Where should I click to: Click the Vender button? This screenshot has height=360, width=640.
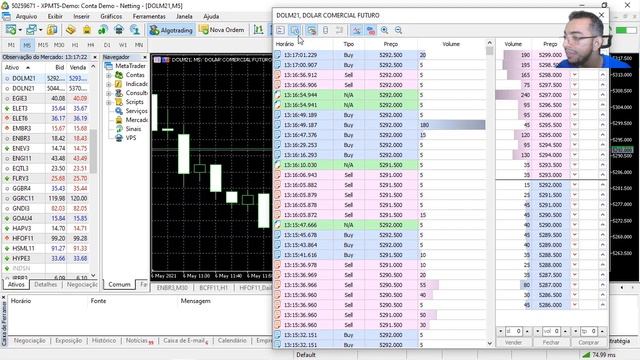(x=513, y=342)
